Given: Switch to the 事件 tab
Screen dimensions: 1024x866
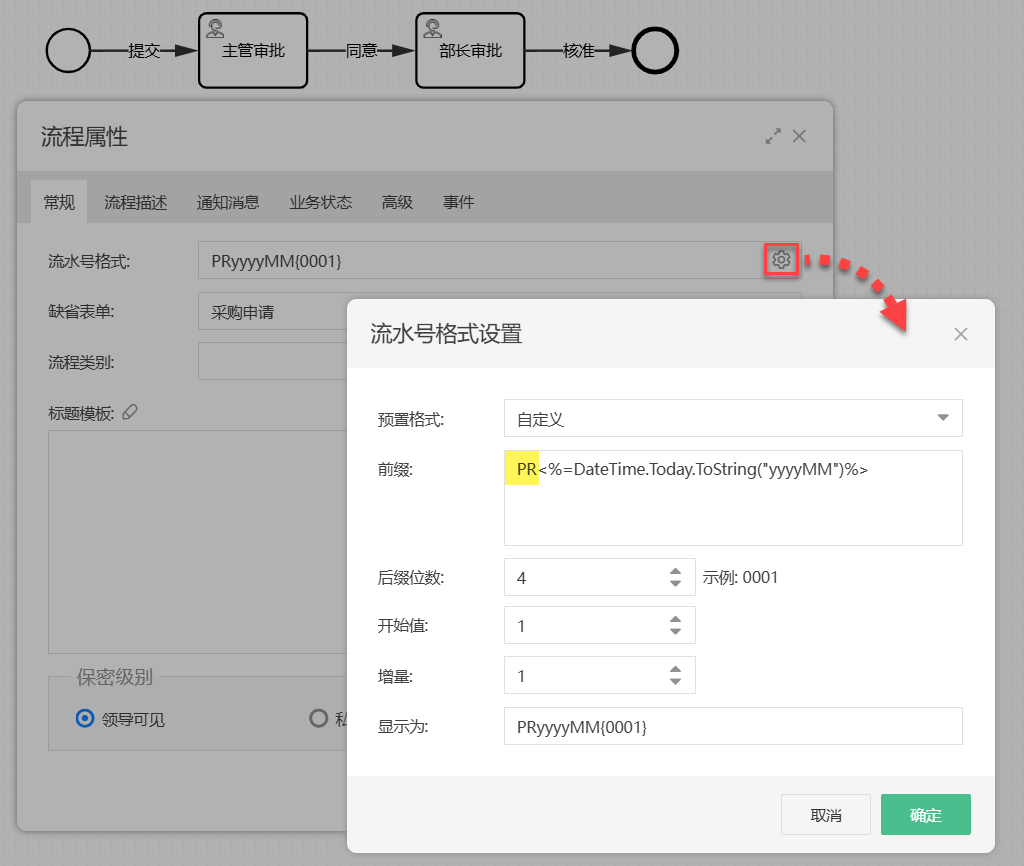Looking at the screenshot, I should [x=458, y=202].
